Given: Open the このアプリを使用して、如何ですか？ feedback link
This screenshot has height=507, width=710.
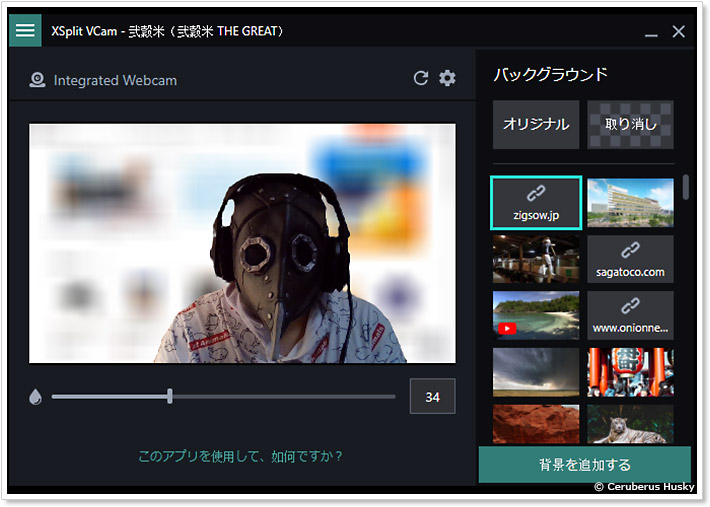Looking at the screenshot, I should (240, 456).
